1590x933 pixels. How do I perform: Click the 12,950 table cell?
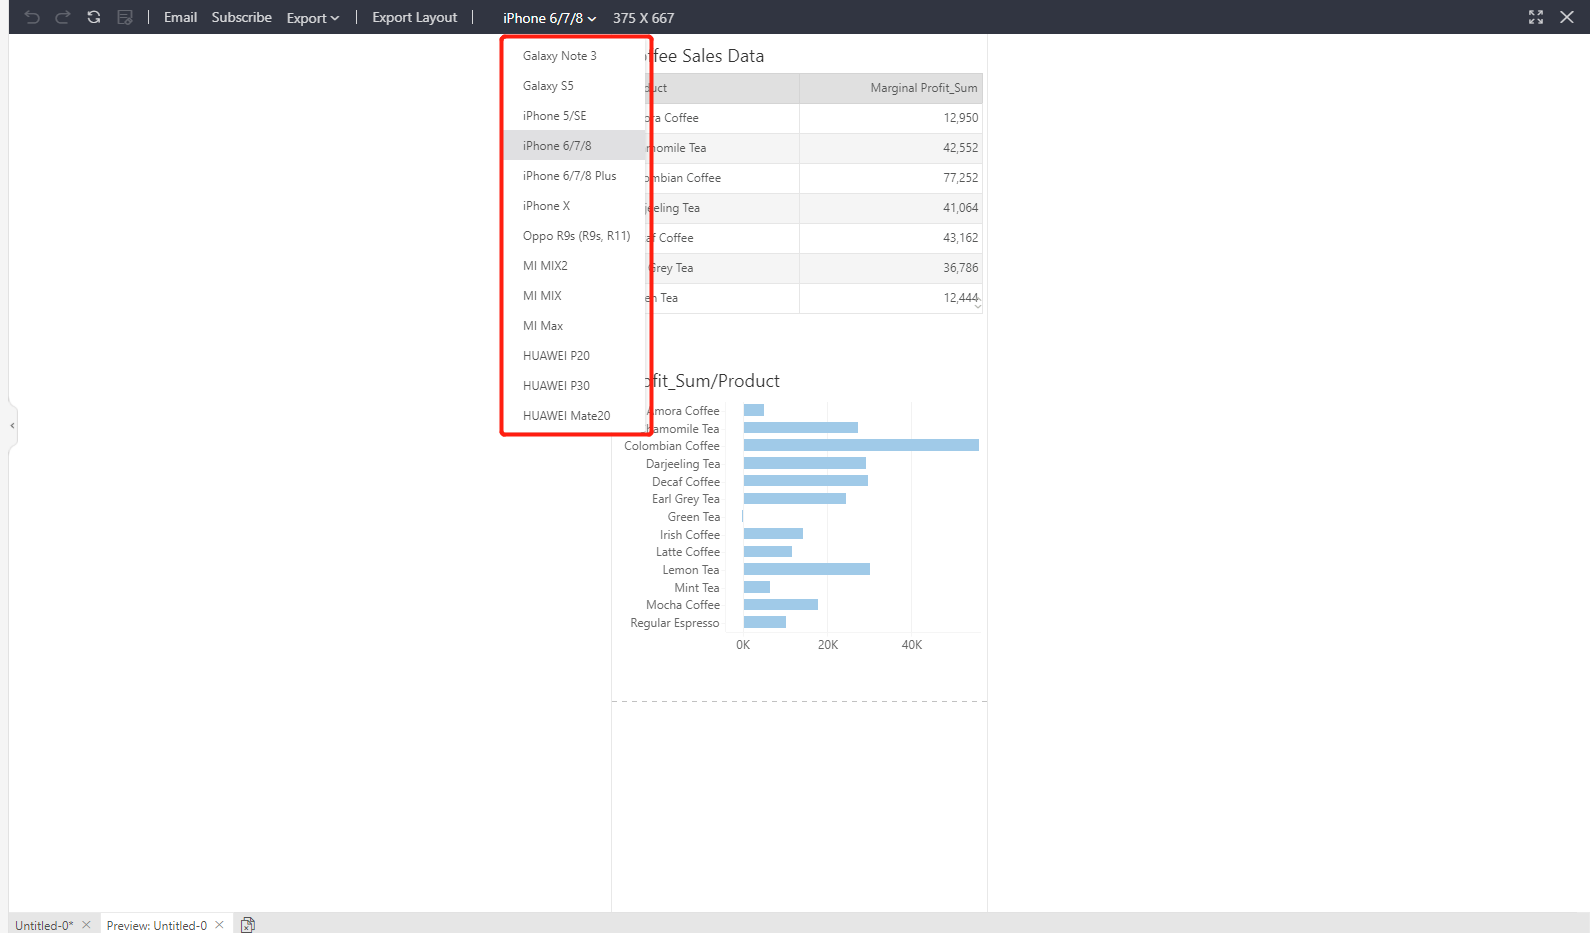click(x=891, y=118)
